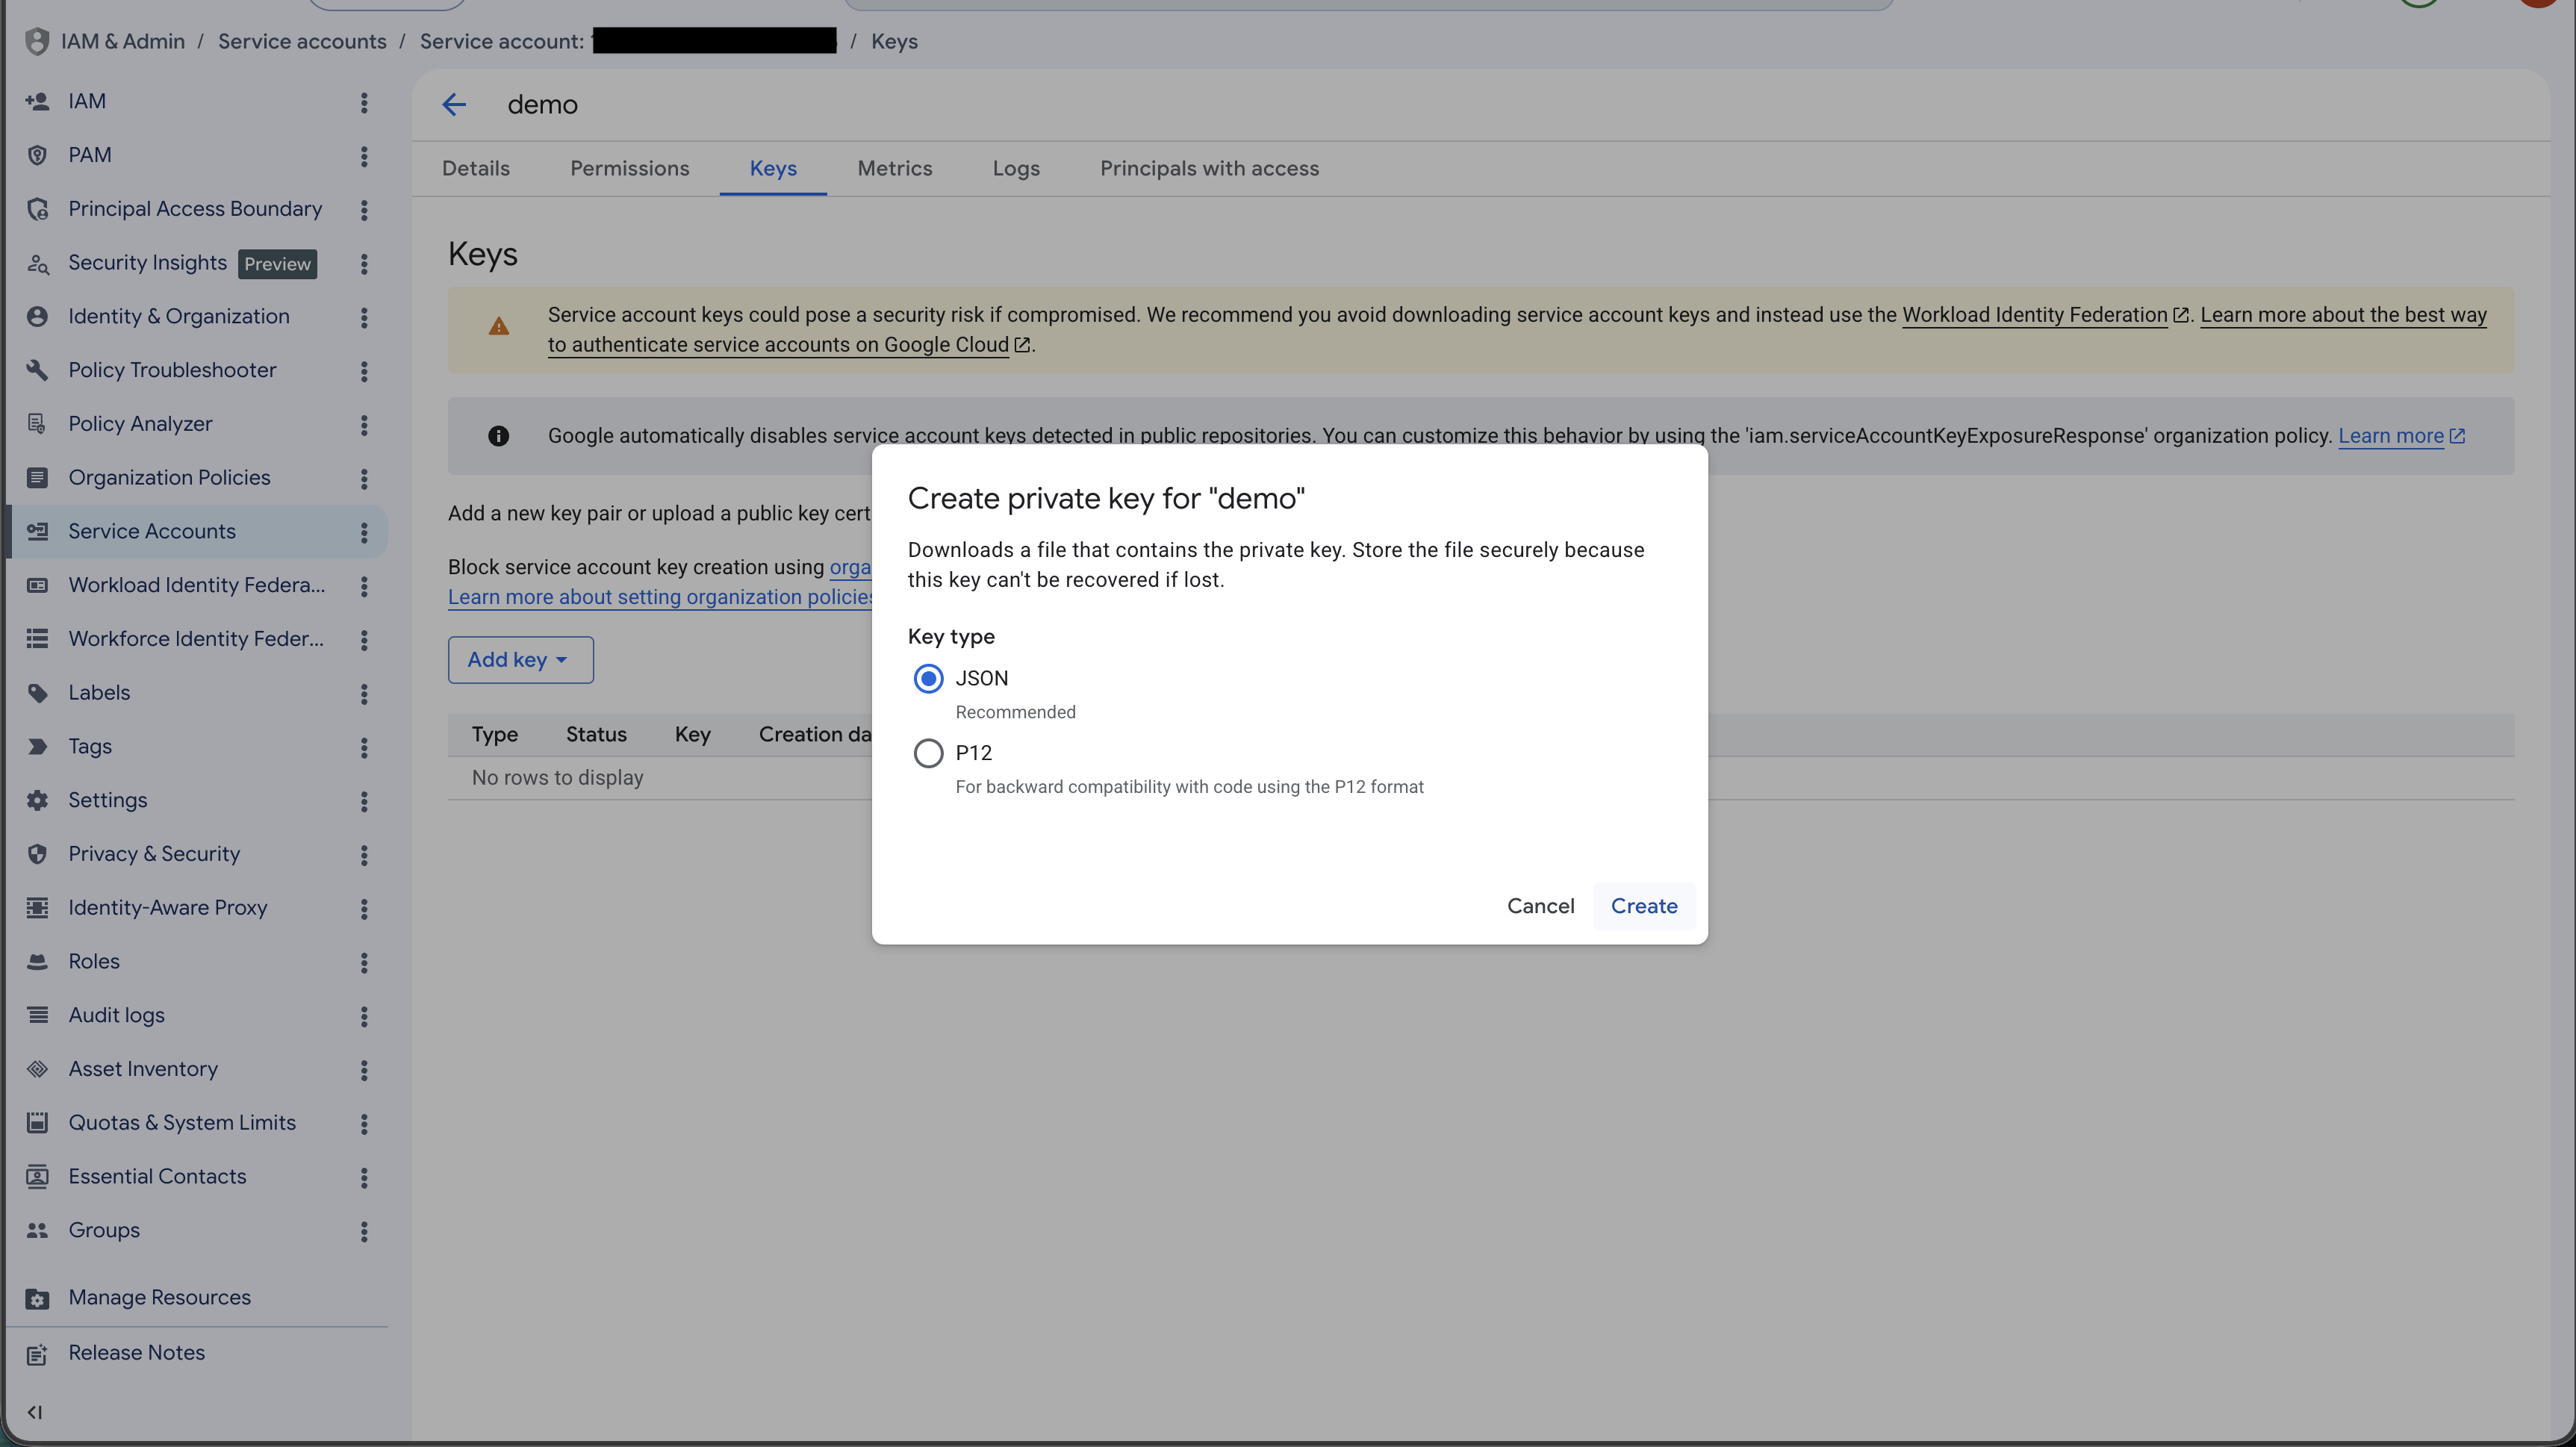Switch to the Logs tab
2576x1447 pixels.
[1016, 169]
